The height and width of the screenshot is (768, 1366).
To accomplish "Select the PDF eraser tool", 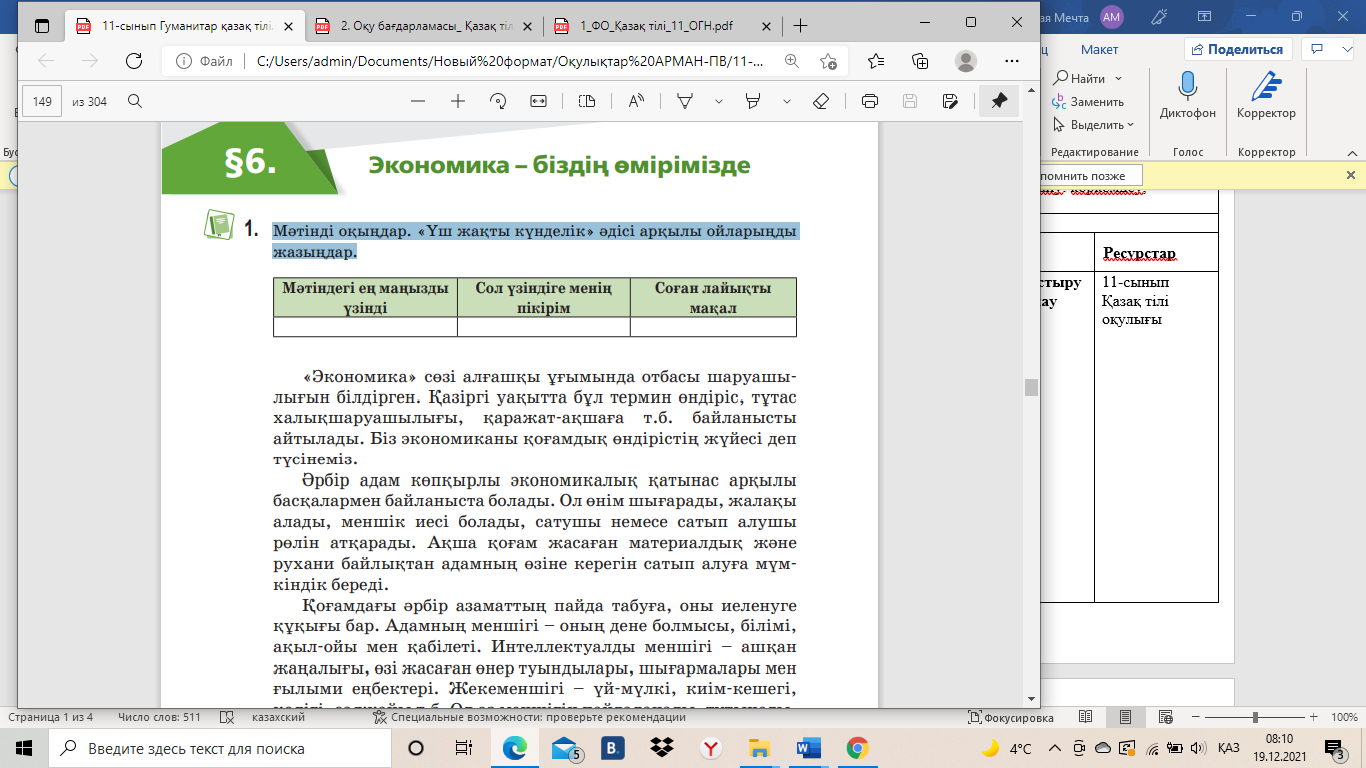I will 821,101.
